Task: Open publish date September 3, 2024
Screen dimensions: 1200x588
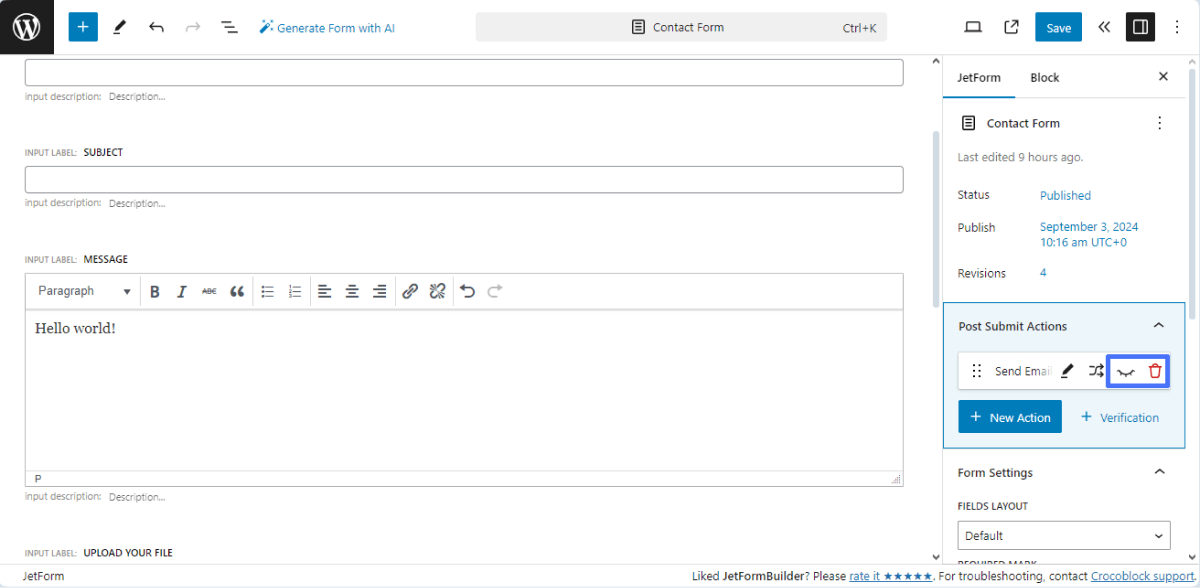Action: click(1089, 235)
